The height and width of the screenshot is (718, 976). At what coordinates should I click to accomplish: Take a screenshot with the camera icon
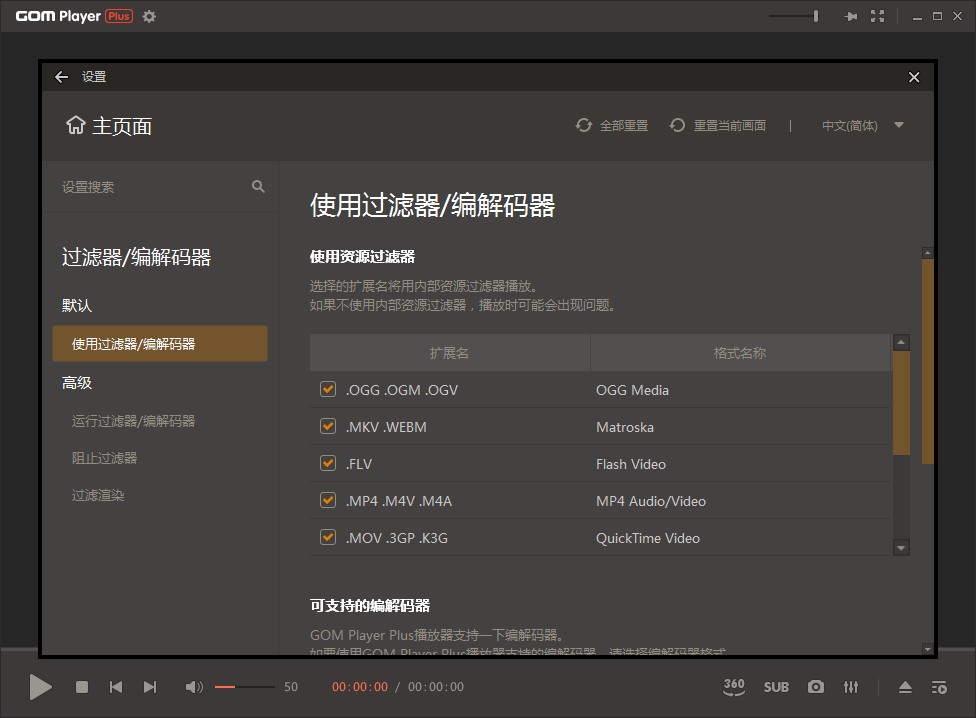tap(816, 687)
